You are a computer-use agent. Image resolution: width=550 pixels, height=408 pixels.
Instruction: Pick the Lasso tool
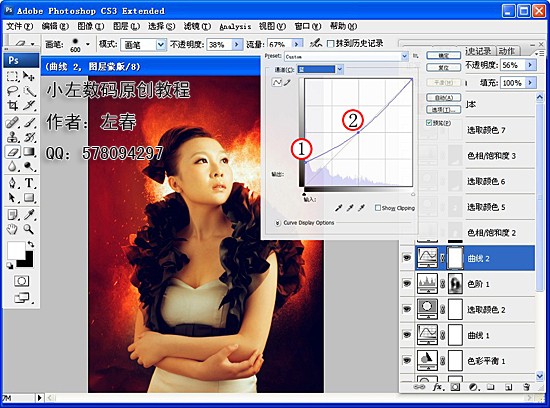(13, 91)
